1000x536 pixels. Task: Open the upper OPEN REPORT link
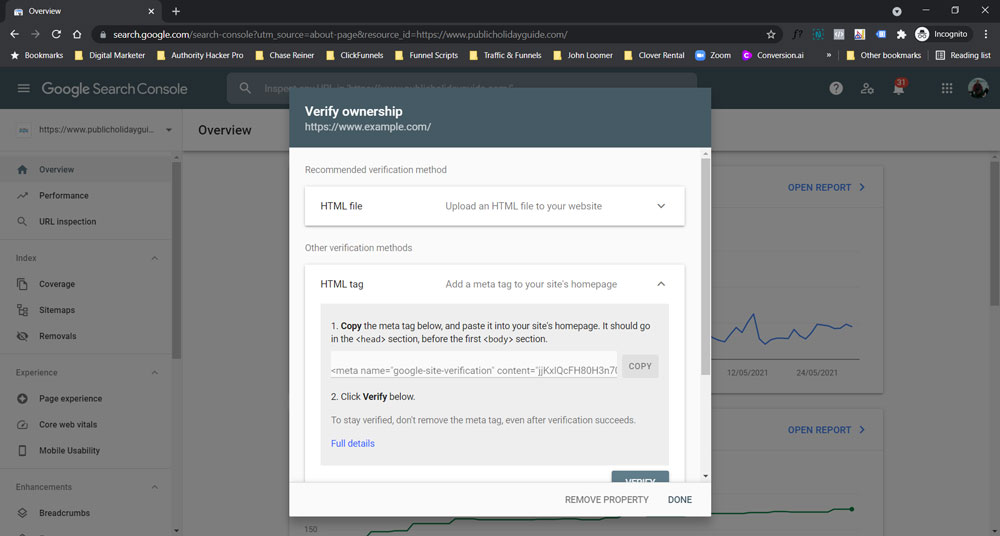coord(827,188)
